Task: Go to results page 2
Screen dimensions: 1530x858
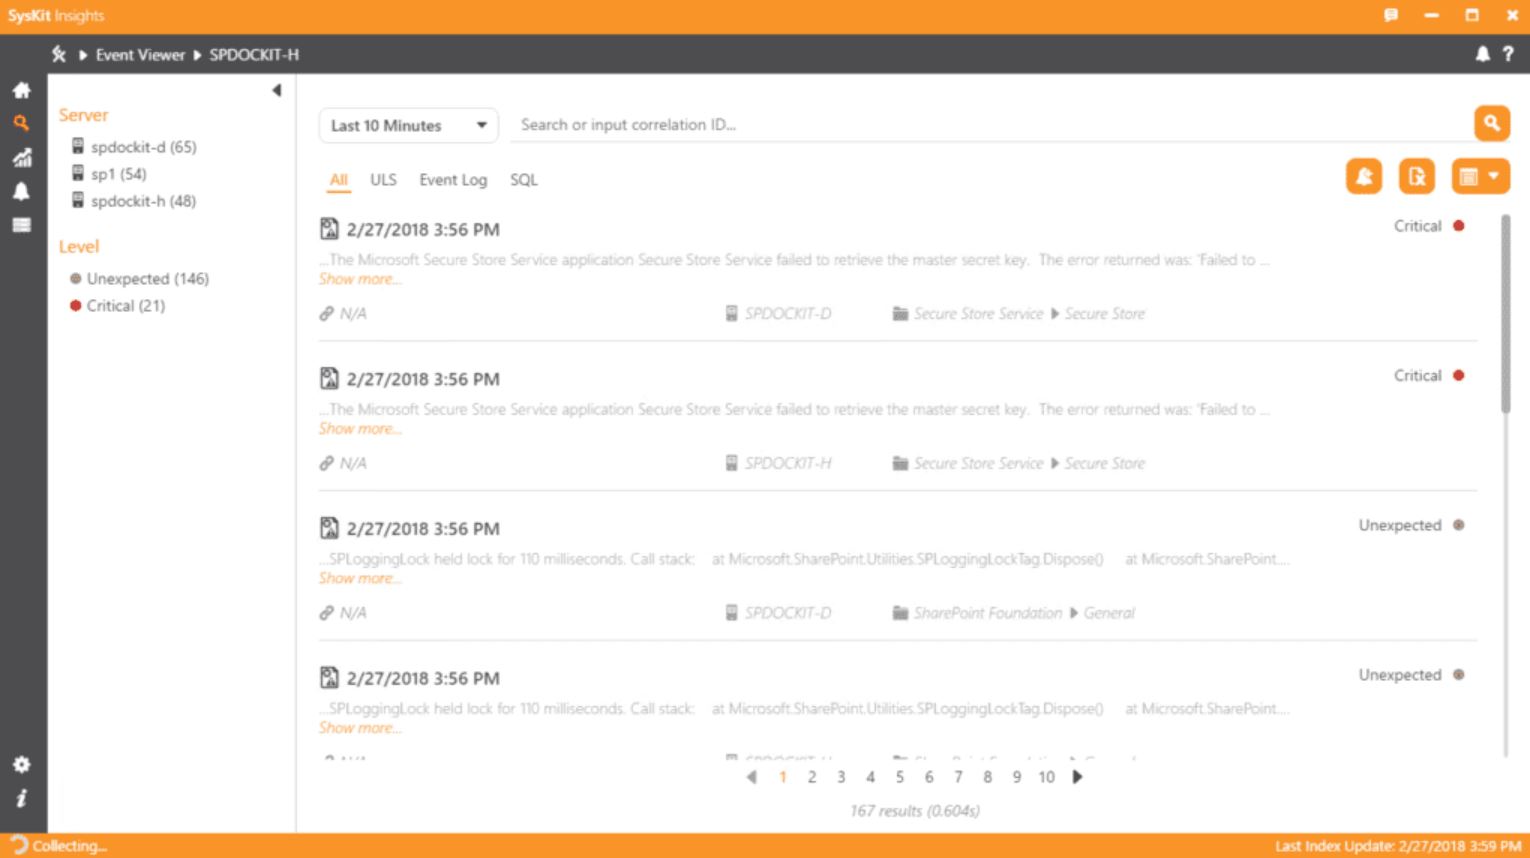Action: 812,777
